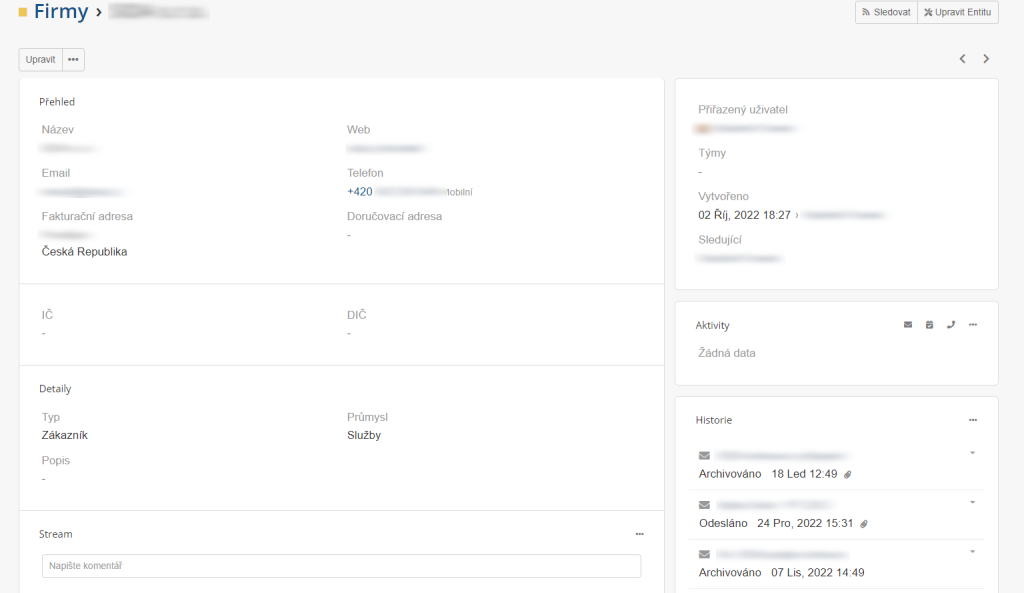The image size is (1024, 593).
Task: Log a call with Aktivity phone icon
Action: [x=951, y=325]
